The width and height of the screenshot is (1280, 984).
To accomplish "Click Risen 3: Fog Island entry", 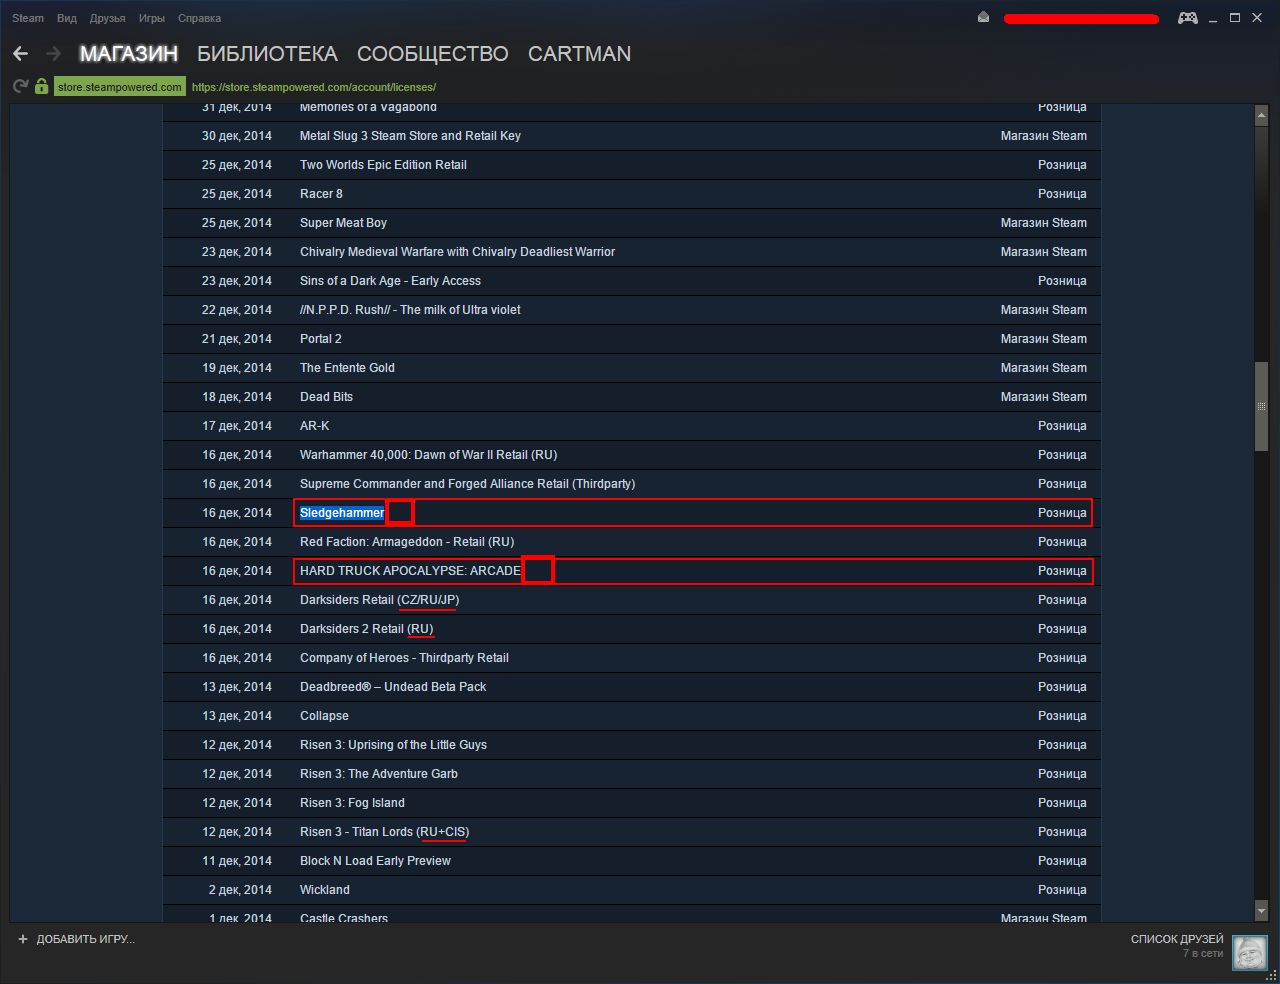I will click(352, 803).
